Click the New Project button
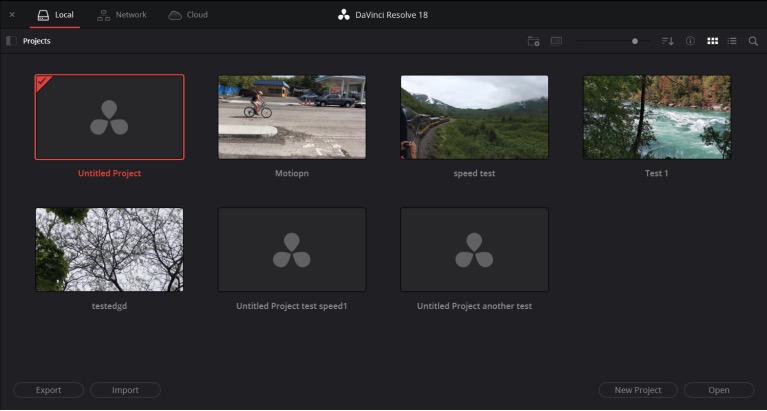The height and width of the screenshot is (411, 767). point(638,390)
